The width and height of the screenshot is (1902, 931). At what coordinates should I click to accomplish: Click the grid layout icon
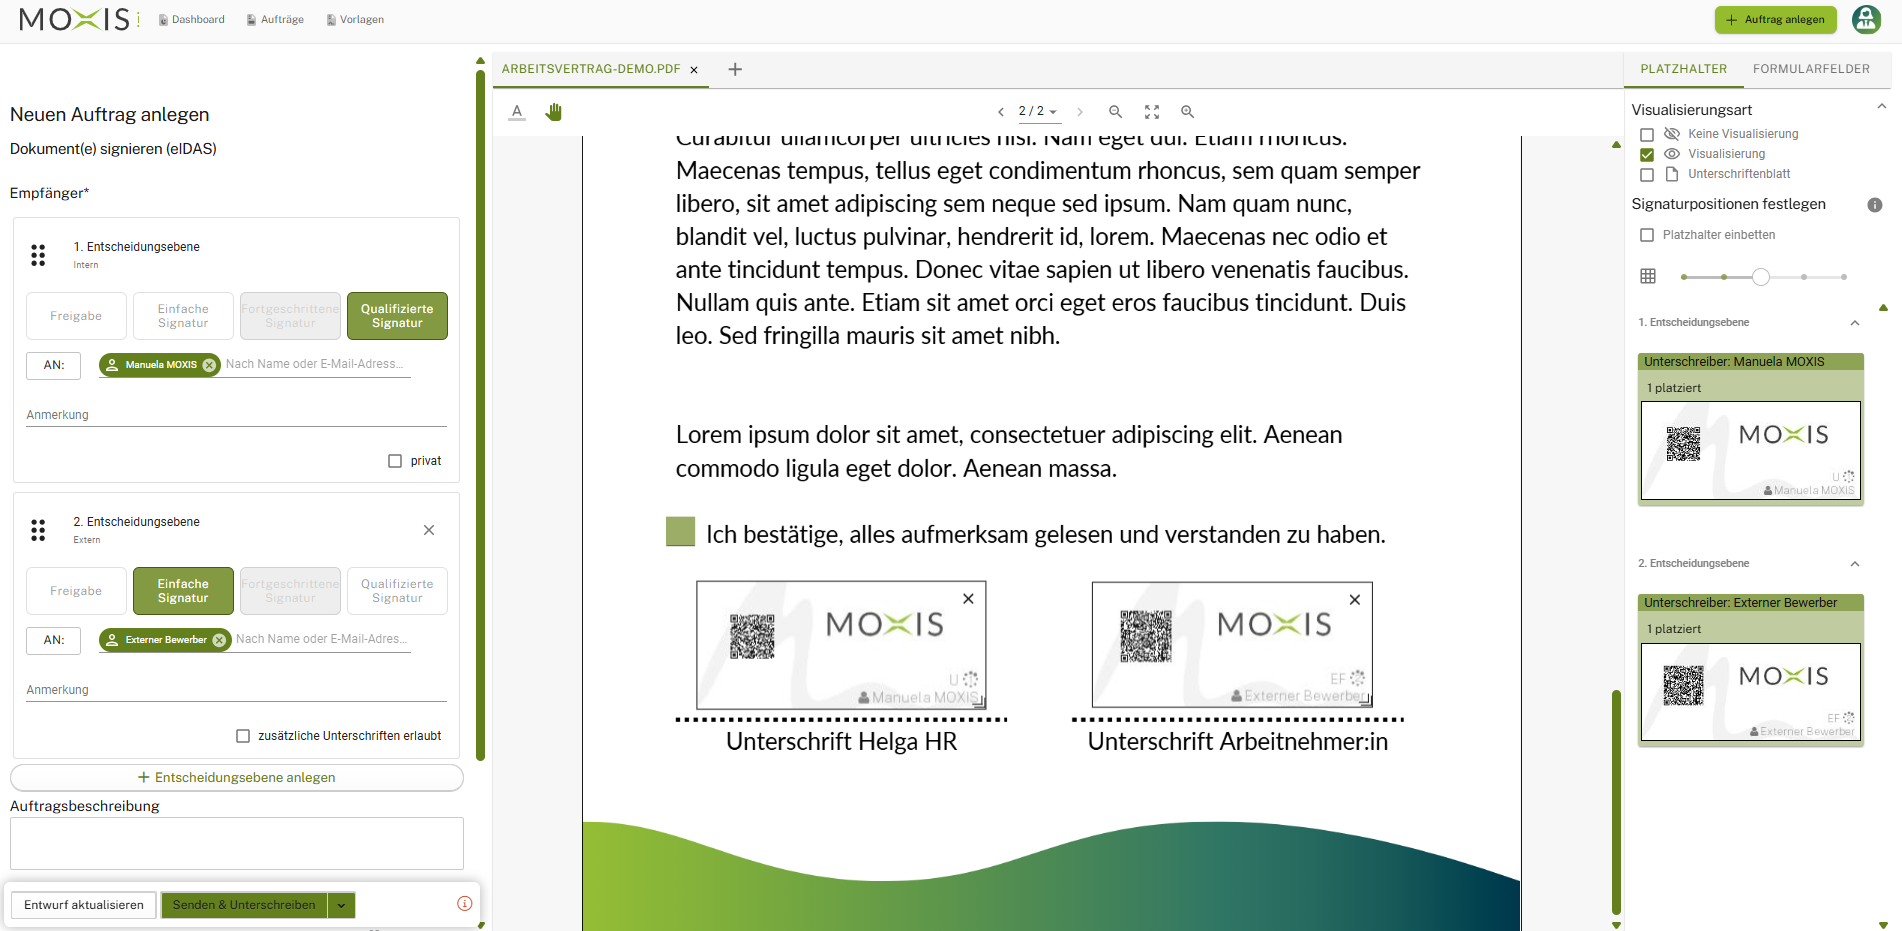coord(1648,276)
